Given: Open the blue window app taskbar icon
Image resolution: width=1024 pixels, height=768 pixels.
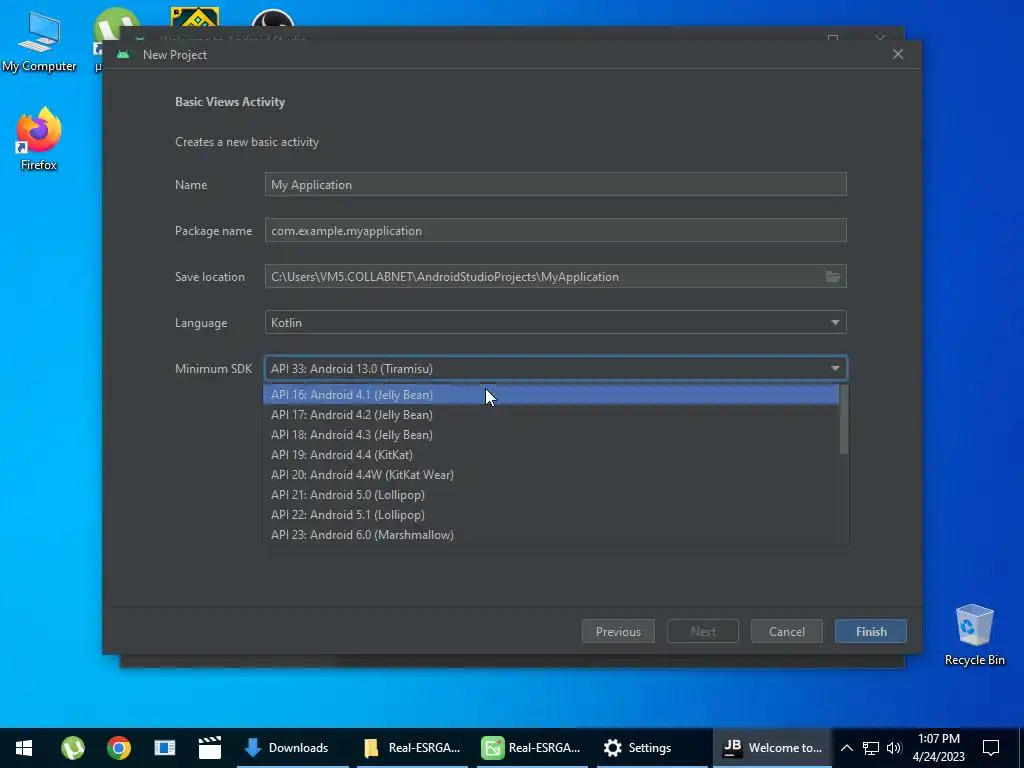Looking at the screenshot, I should click(165, 748).
